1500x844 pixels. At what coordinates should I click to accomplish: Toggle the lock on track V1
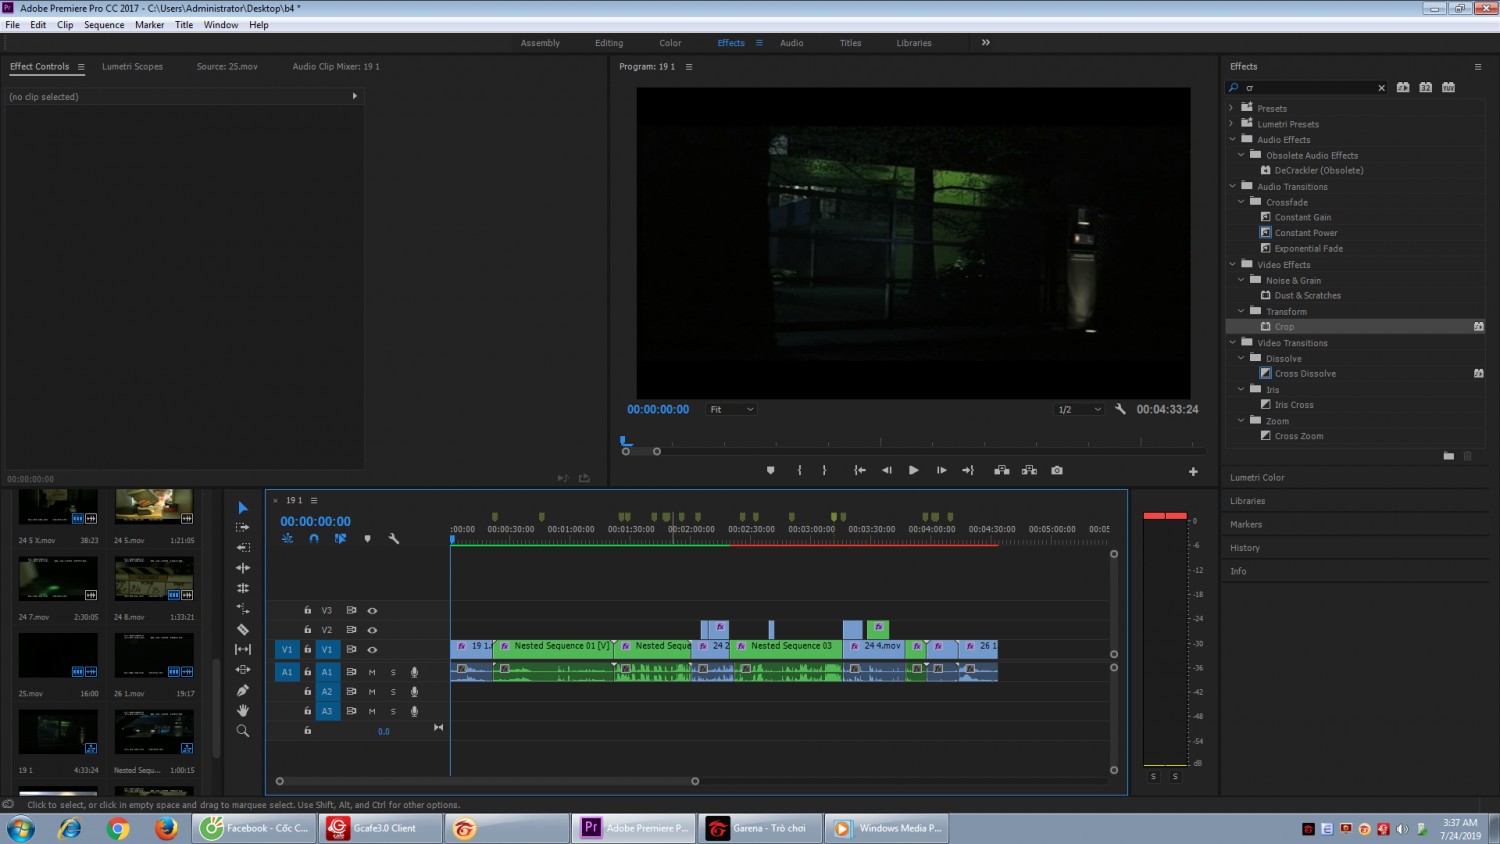pos(308,649)
